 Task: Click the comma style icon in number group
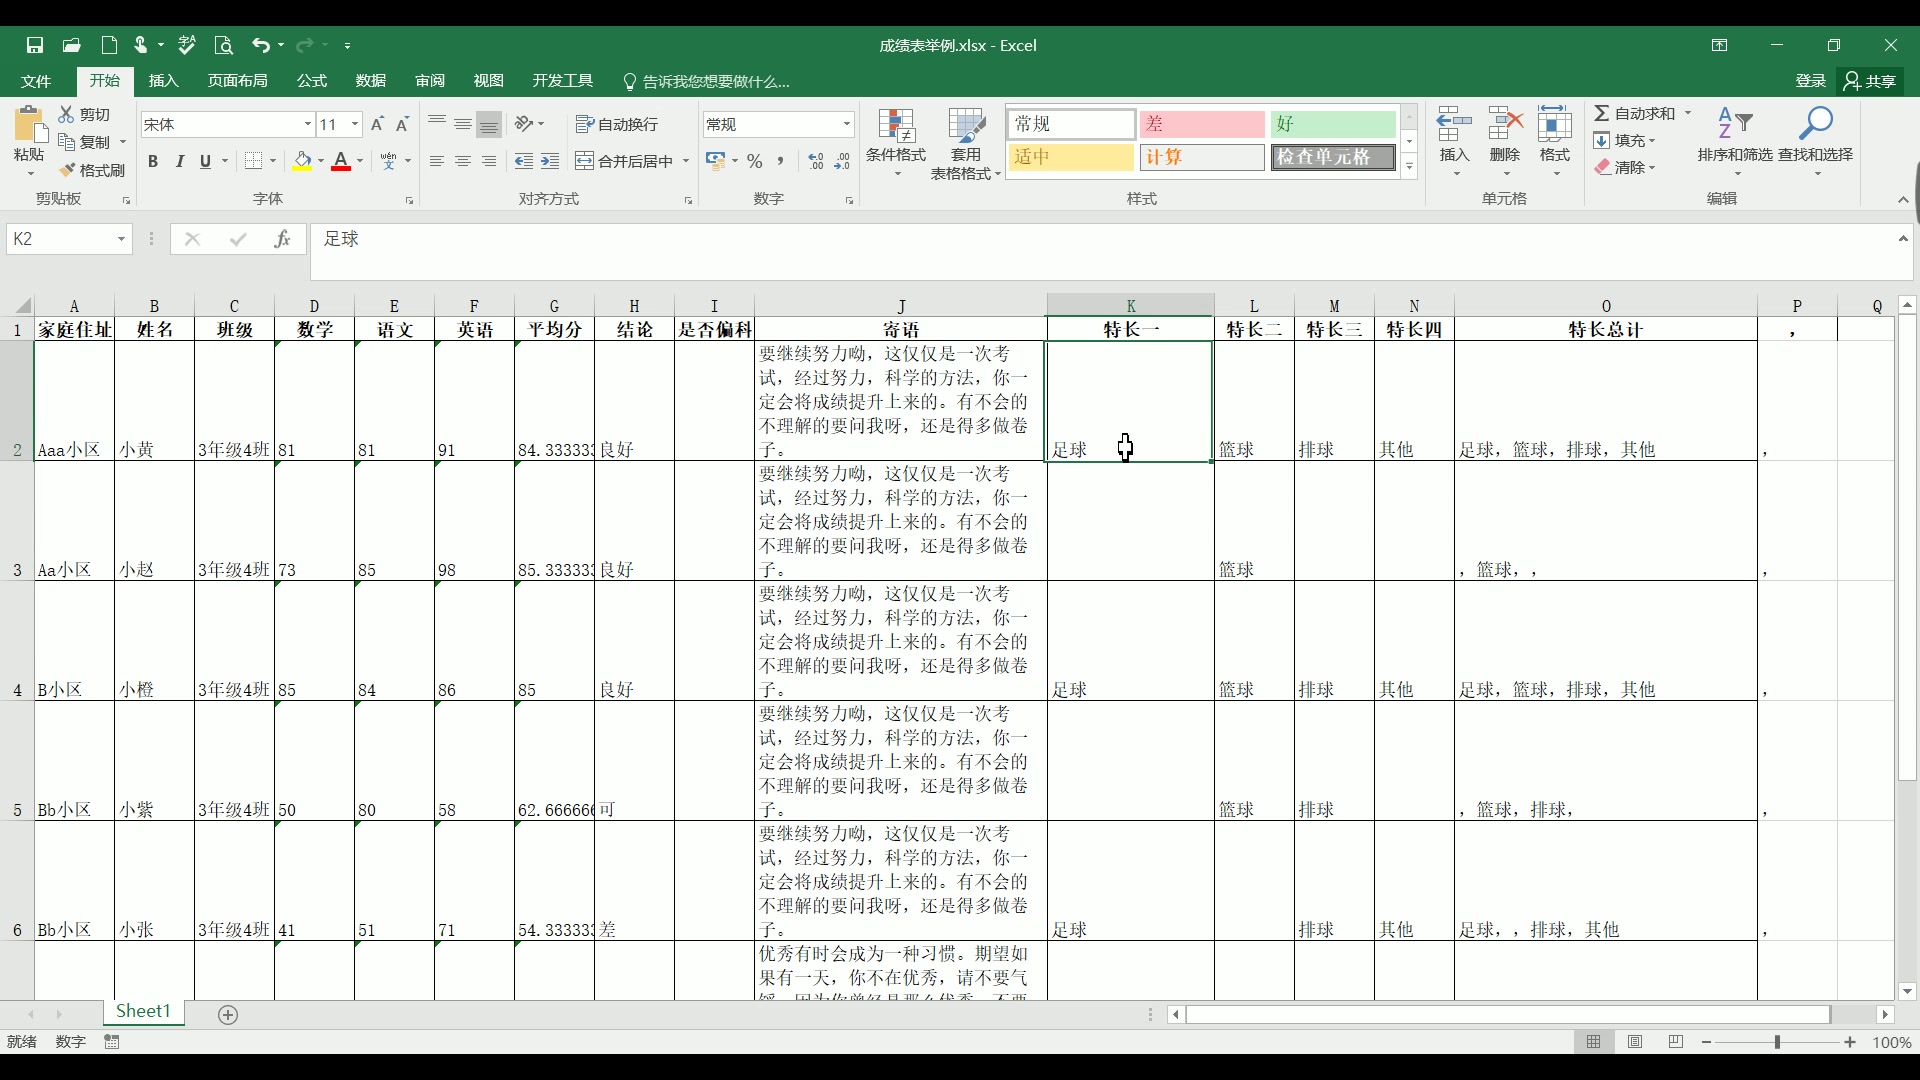coord(780,161)
